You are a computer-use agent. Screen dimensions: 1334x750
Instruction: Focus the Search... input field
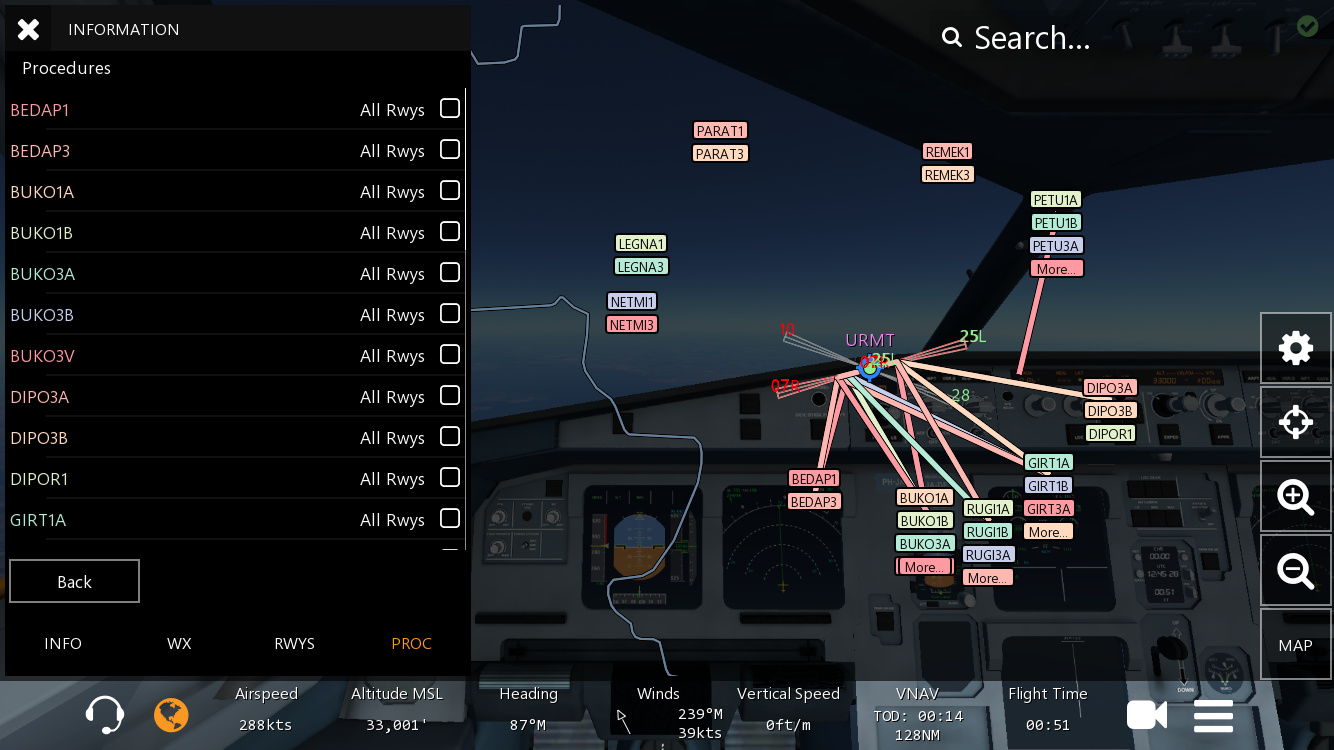point(1033,38)
